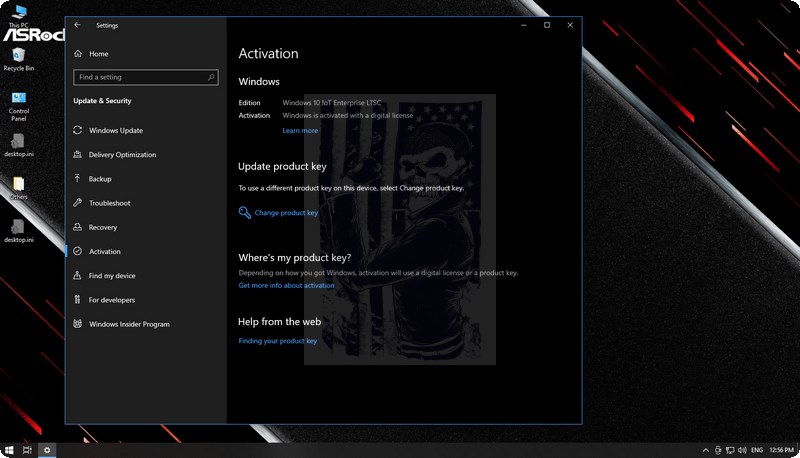Click the Learn more link
Image resolution: width=800 pixels, height=458 pixels.
pyautogui.click(x=300, y=131)
